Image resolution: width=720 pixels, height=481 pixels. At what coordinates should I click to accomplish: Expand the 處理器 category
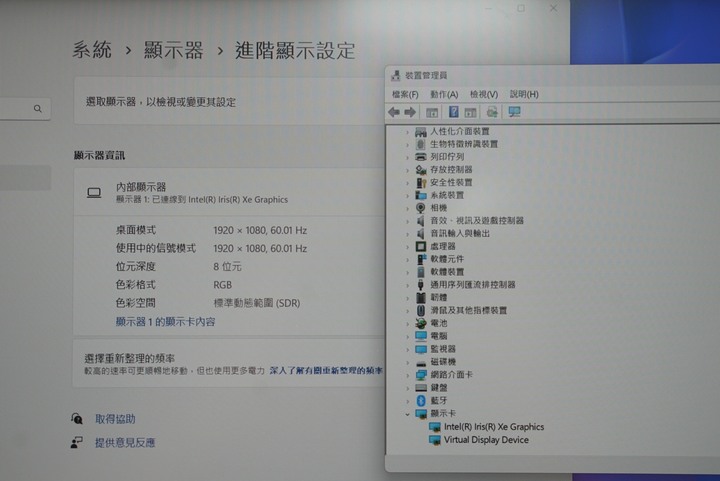(x=407, y=247)
